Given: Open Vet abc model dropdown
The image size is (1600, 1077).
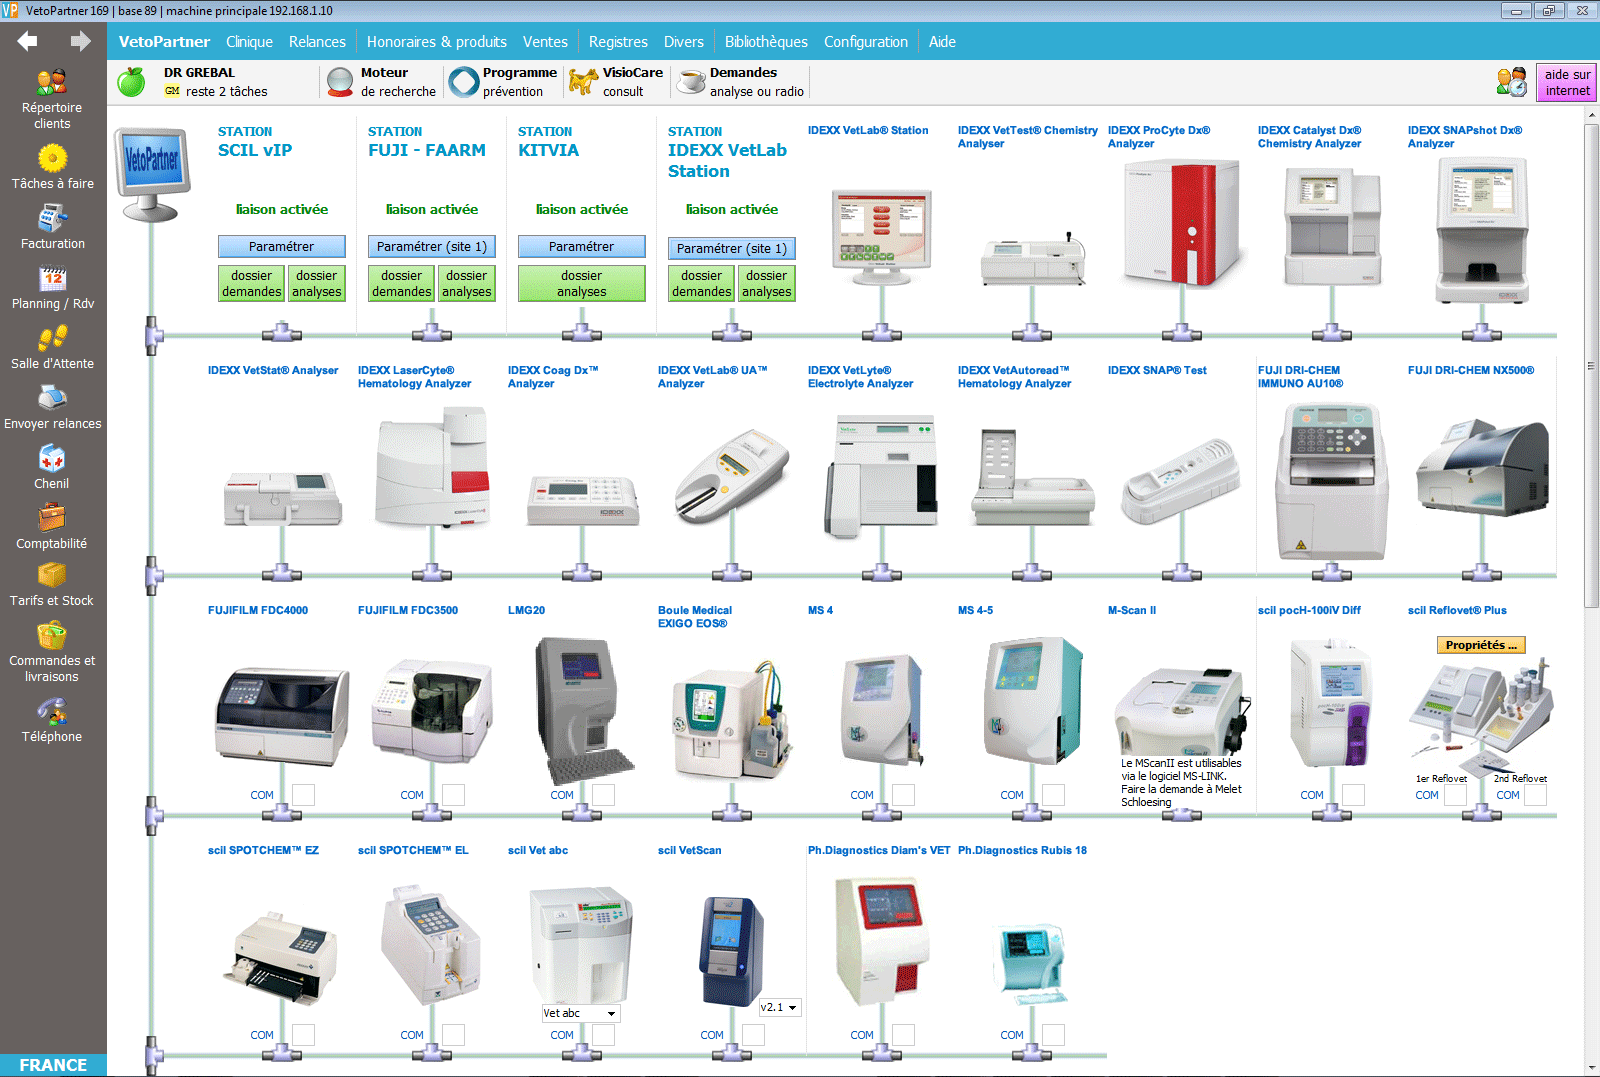Looking at the screenshot, I should [581, 1013].
